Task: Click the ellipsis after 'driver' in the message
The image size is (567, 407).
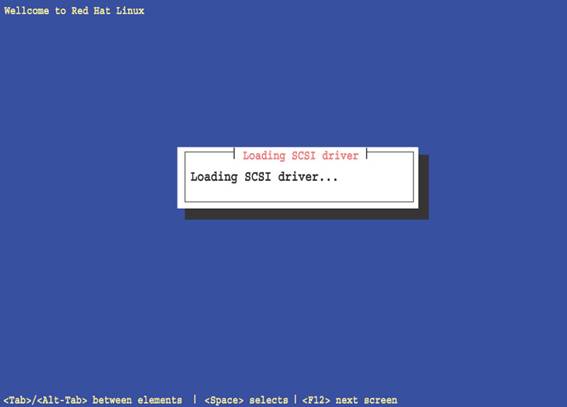Action: (329, 179)
